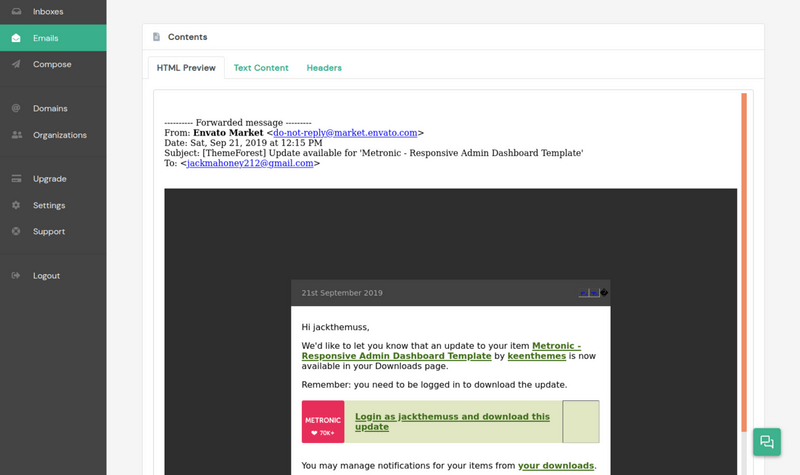Click the Contents document icon
This screenshot has width=800, height=475.
pos(157,37)
